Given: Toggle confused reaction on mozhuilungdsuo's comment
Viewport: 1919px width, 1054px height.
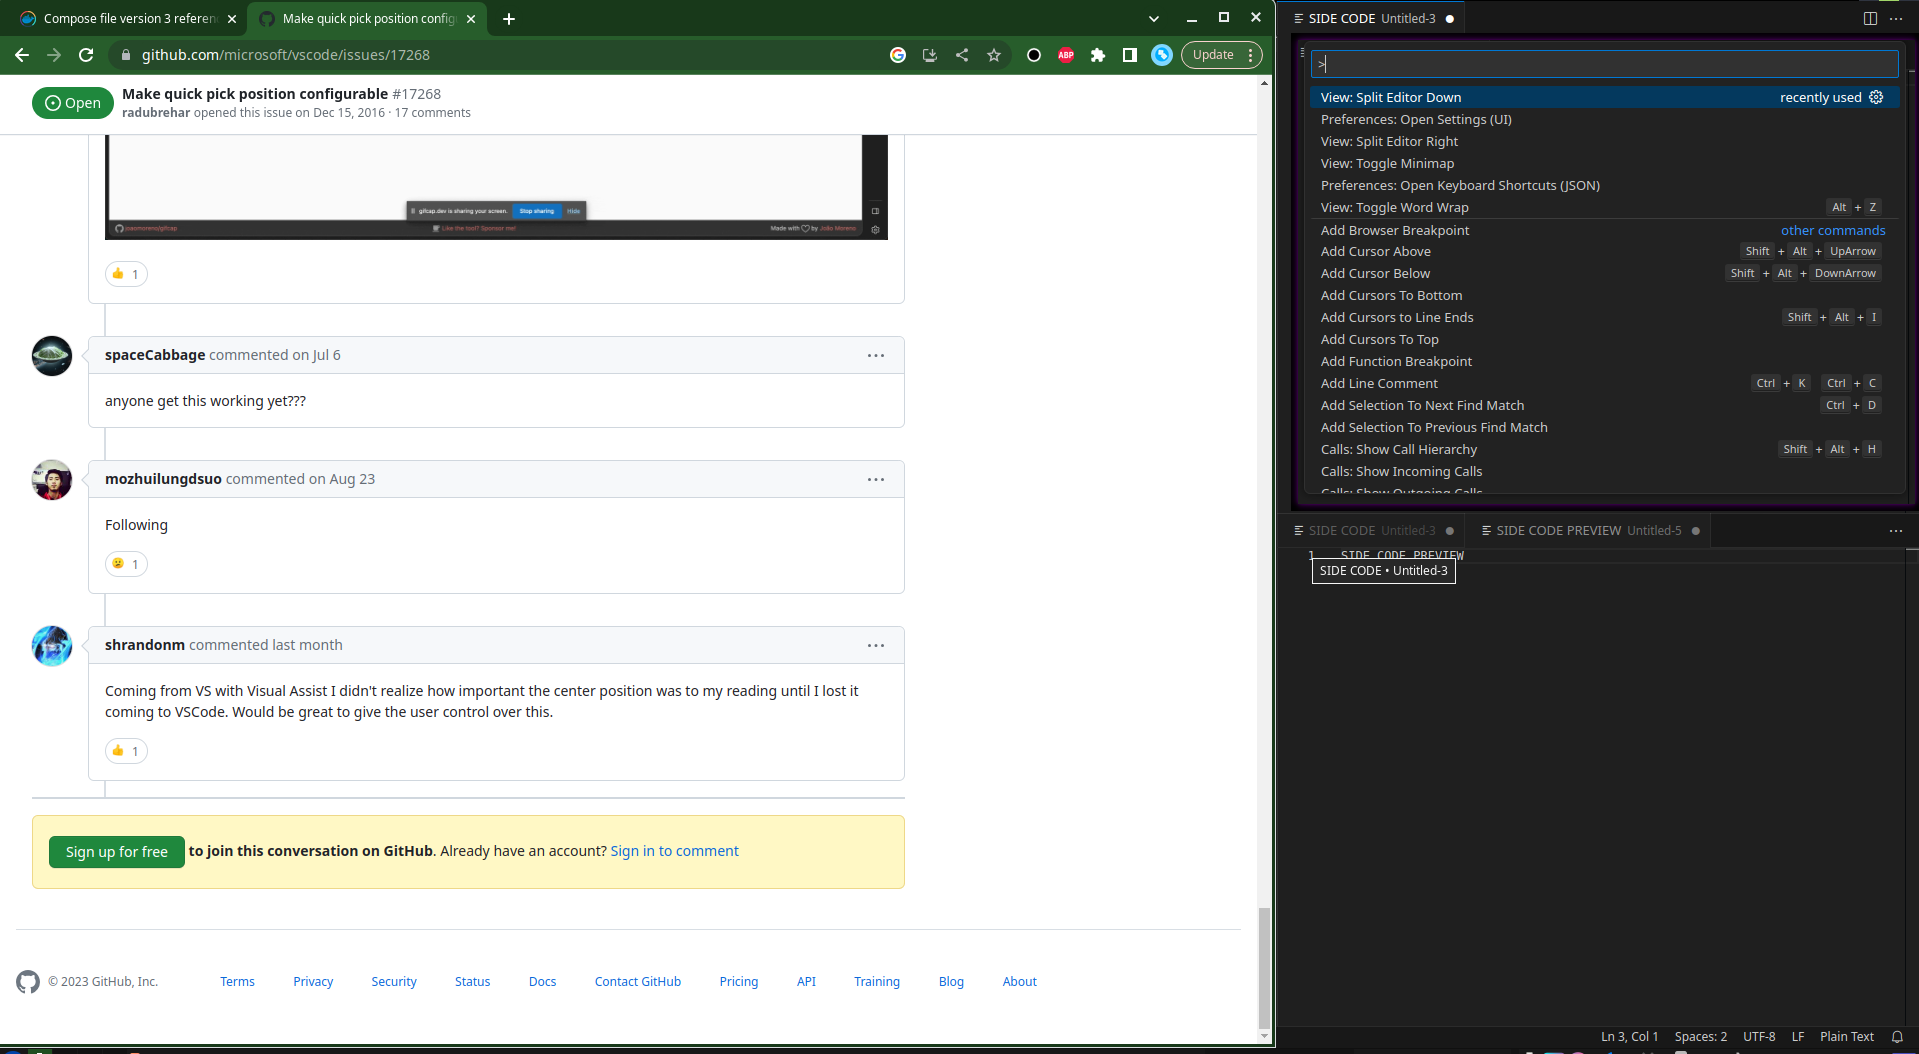Looking at the screenshot, I should (126, 563).
